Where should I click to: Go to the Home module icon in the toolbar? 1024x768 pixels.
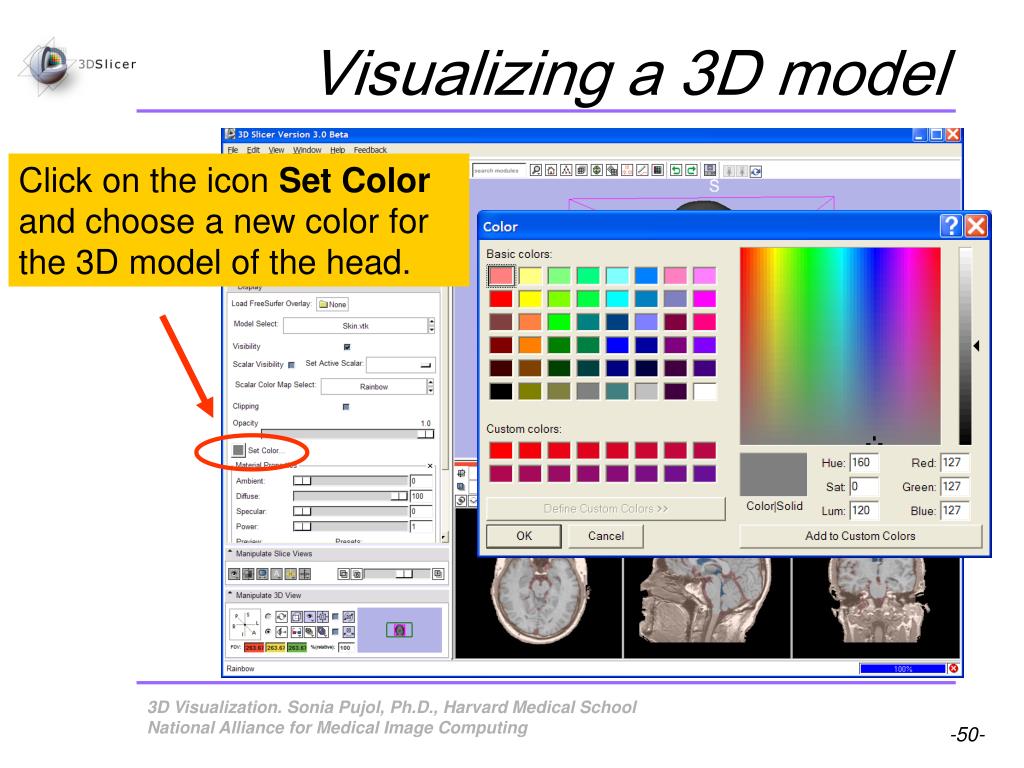pos(551,170)
